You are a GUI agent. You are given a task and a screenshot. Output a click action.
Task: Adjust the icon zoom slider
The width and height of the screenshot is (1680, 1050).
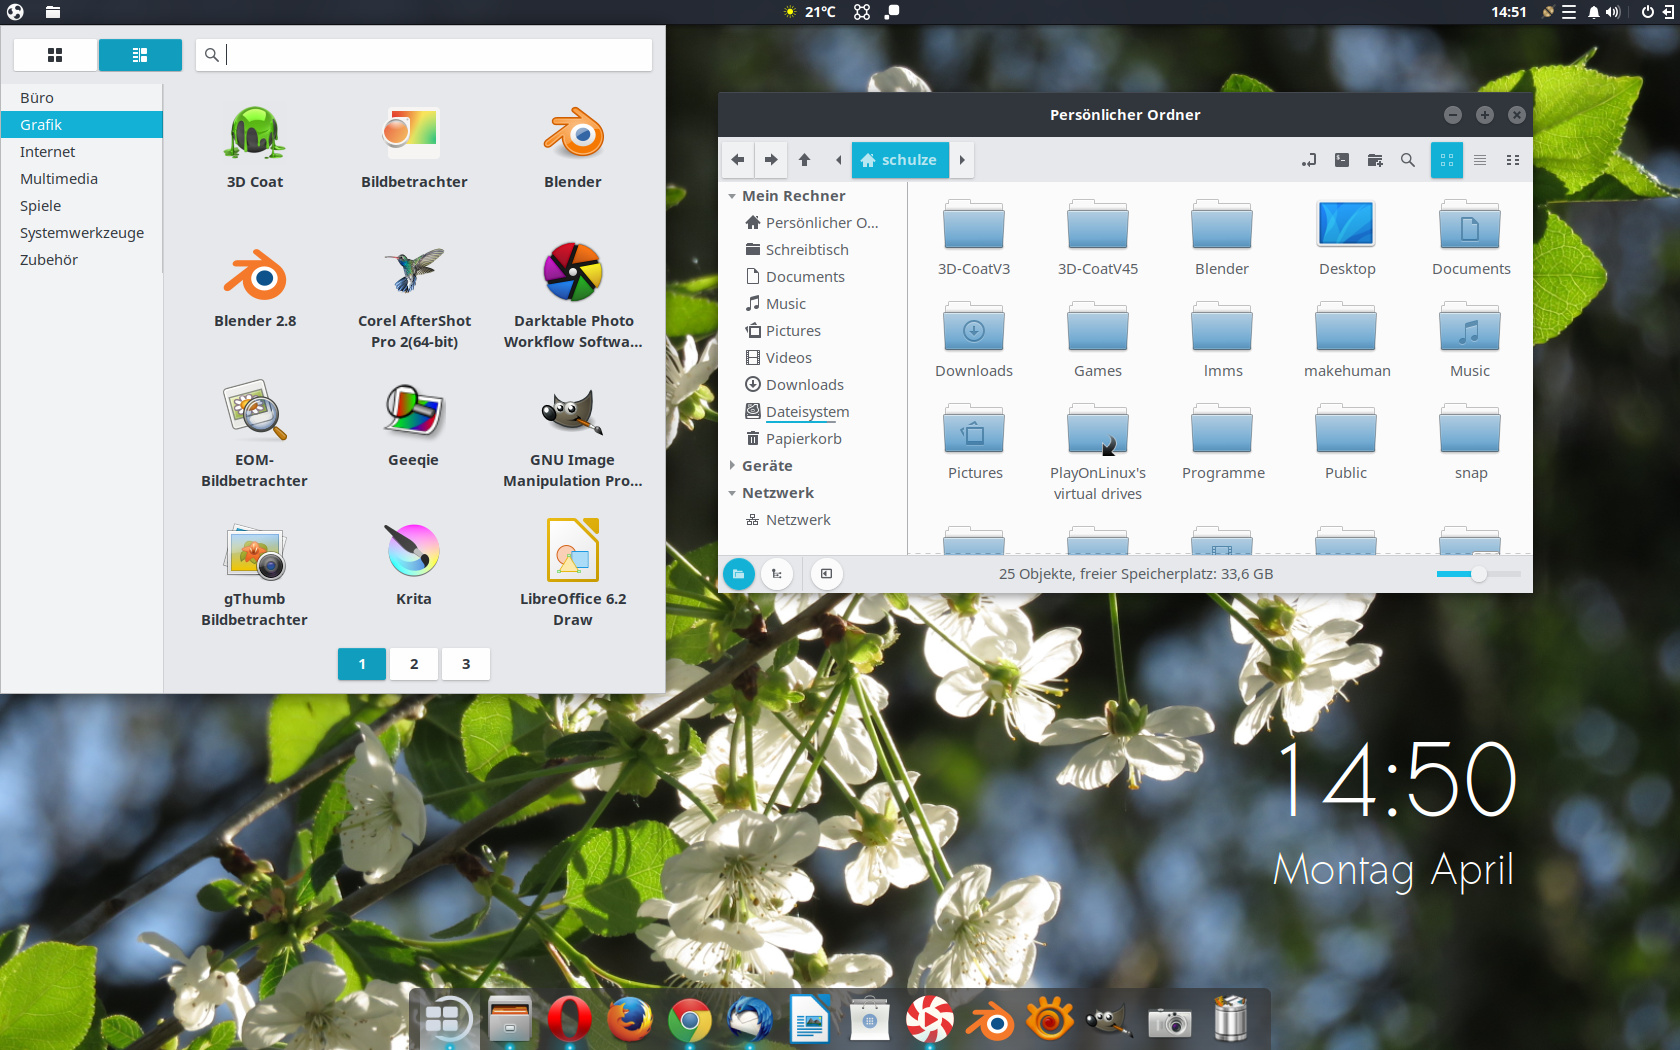[x=1478, y=574]
